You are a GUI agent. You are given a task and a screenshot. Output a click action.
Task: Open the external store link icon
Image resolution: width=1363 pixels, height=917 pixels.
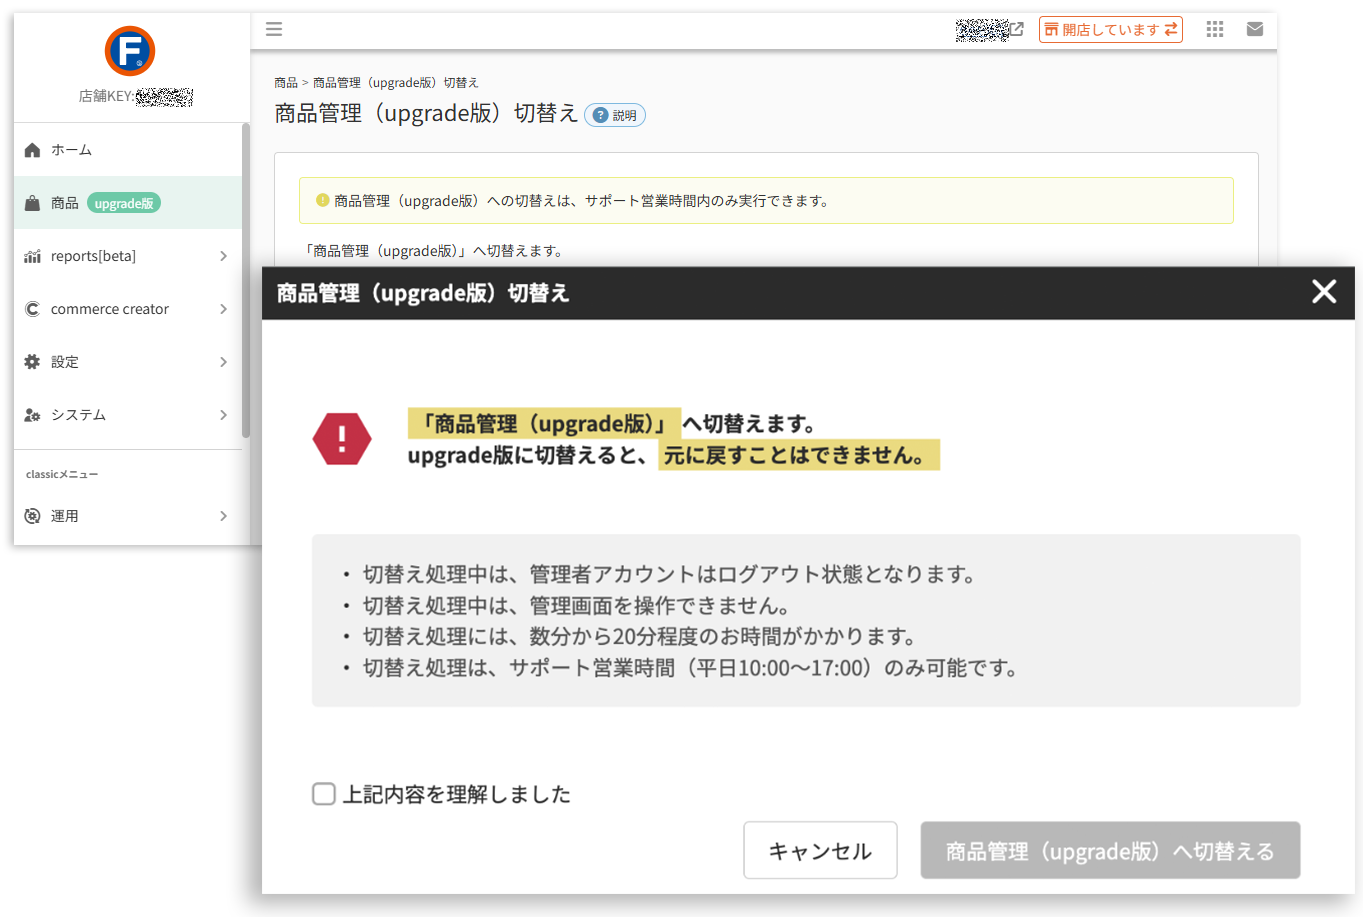(1017, 29)
